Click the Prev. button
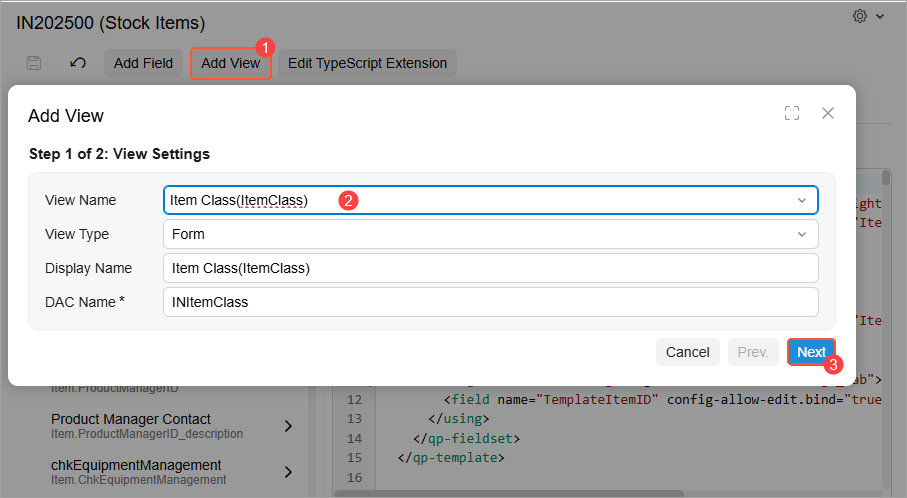This screenshot has height=498, width=907. pos(752,352)
